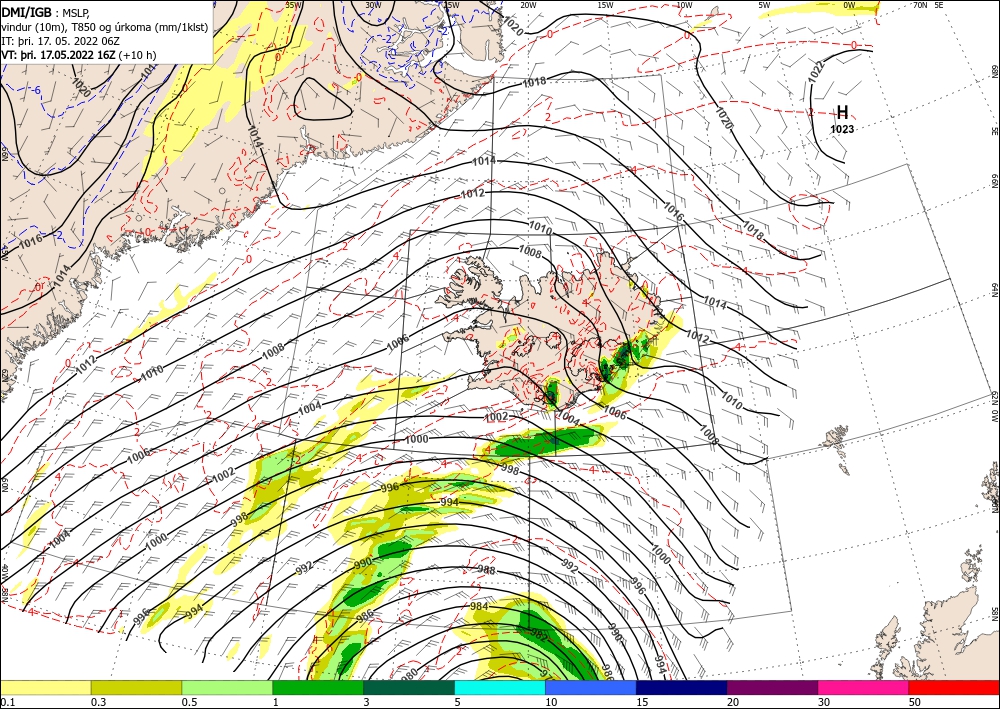Viewport: 1000px width, 709px height.
Task: Select the blue 10–15 legend band
Action: pyautogui.click(x=591, y=688)
